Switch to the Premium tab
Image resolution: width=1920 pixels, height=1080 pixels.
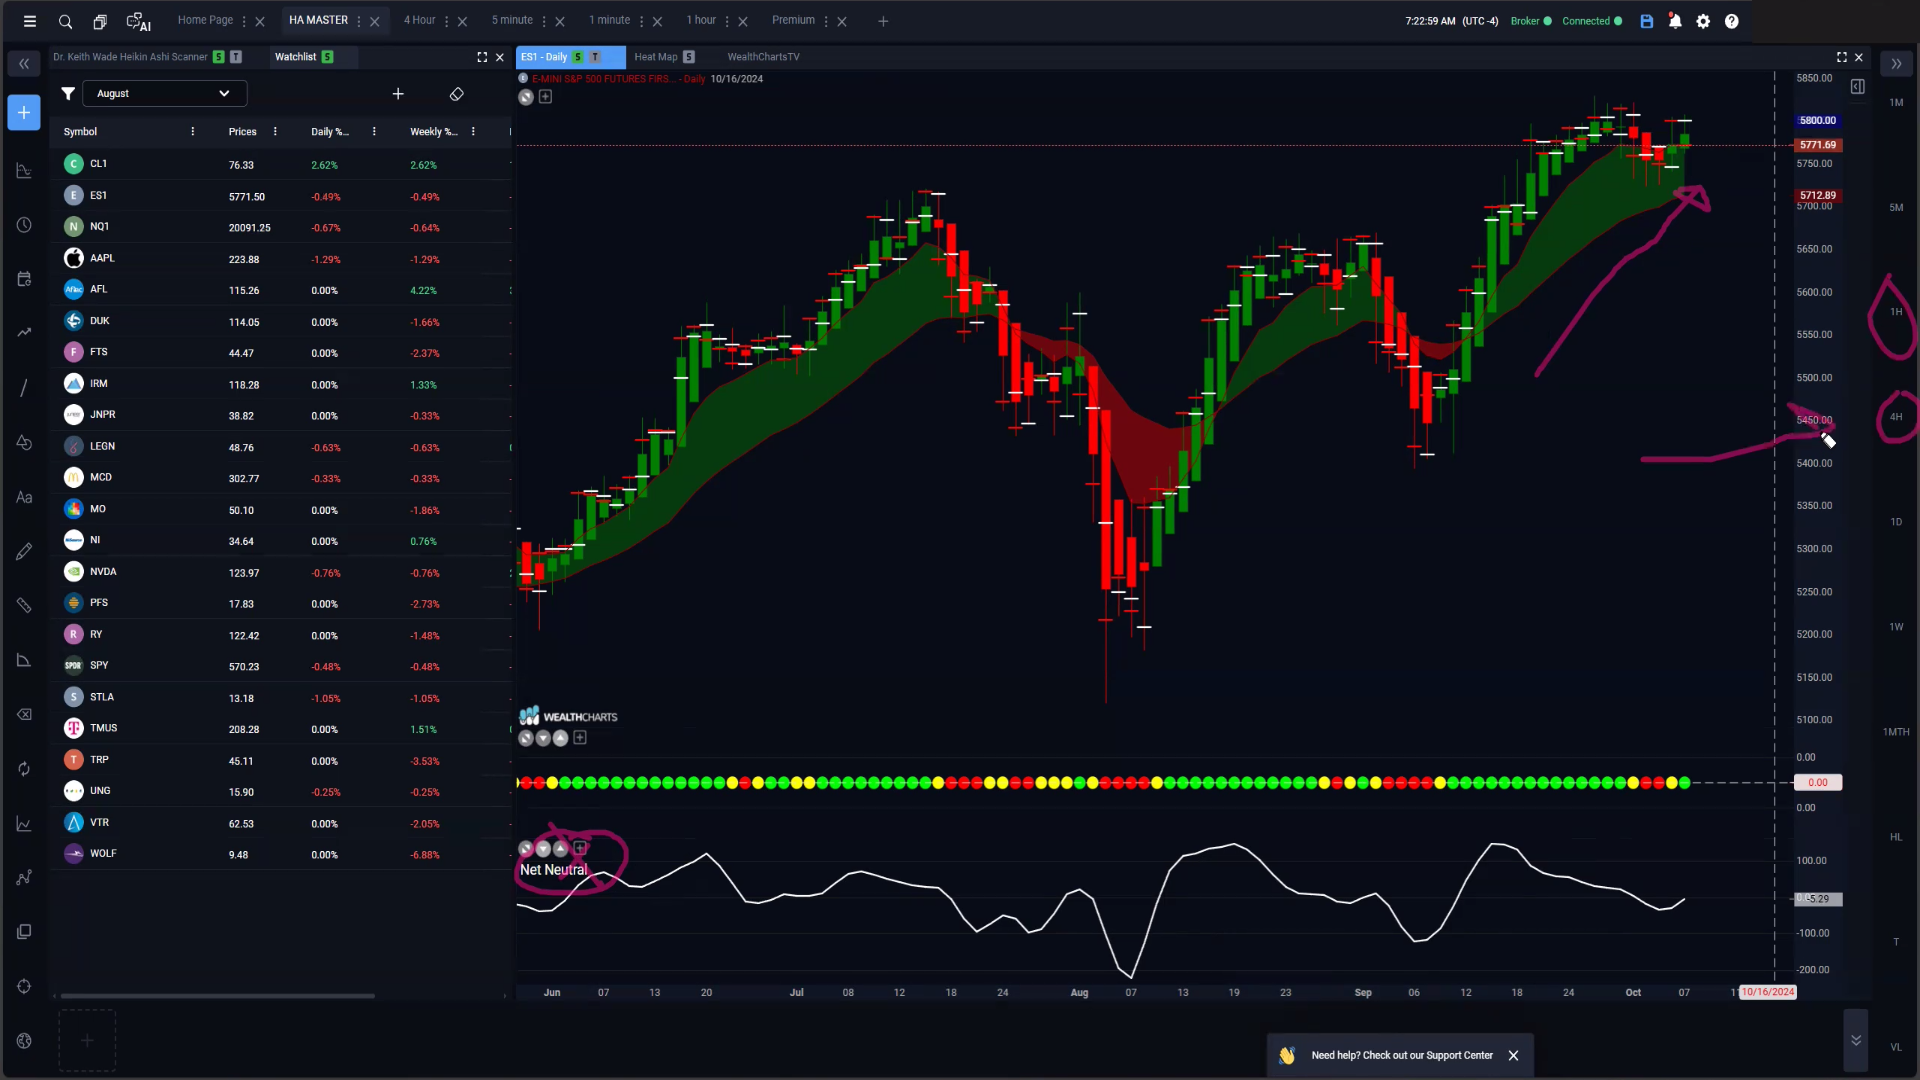tap(793, 20)
